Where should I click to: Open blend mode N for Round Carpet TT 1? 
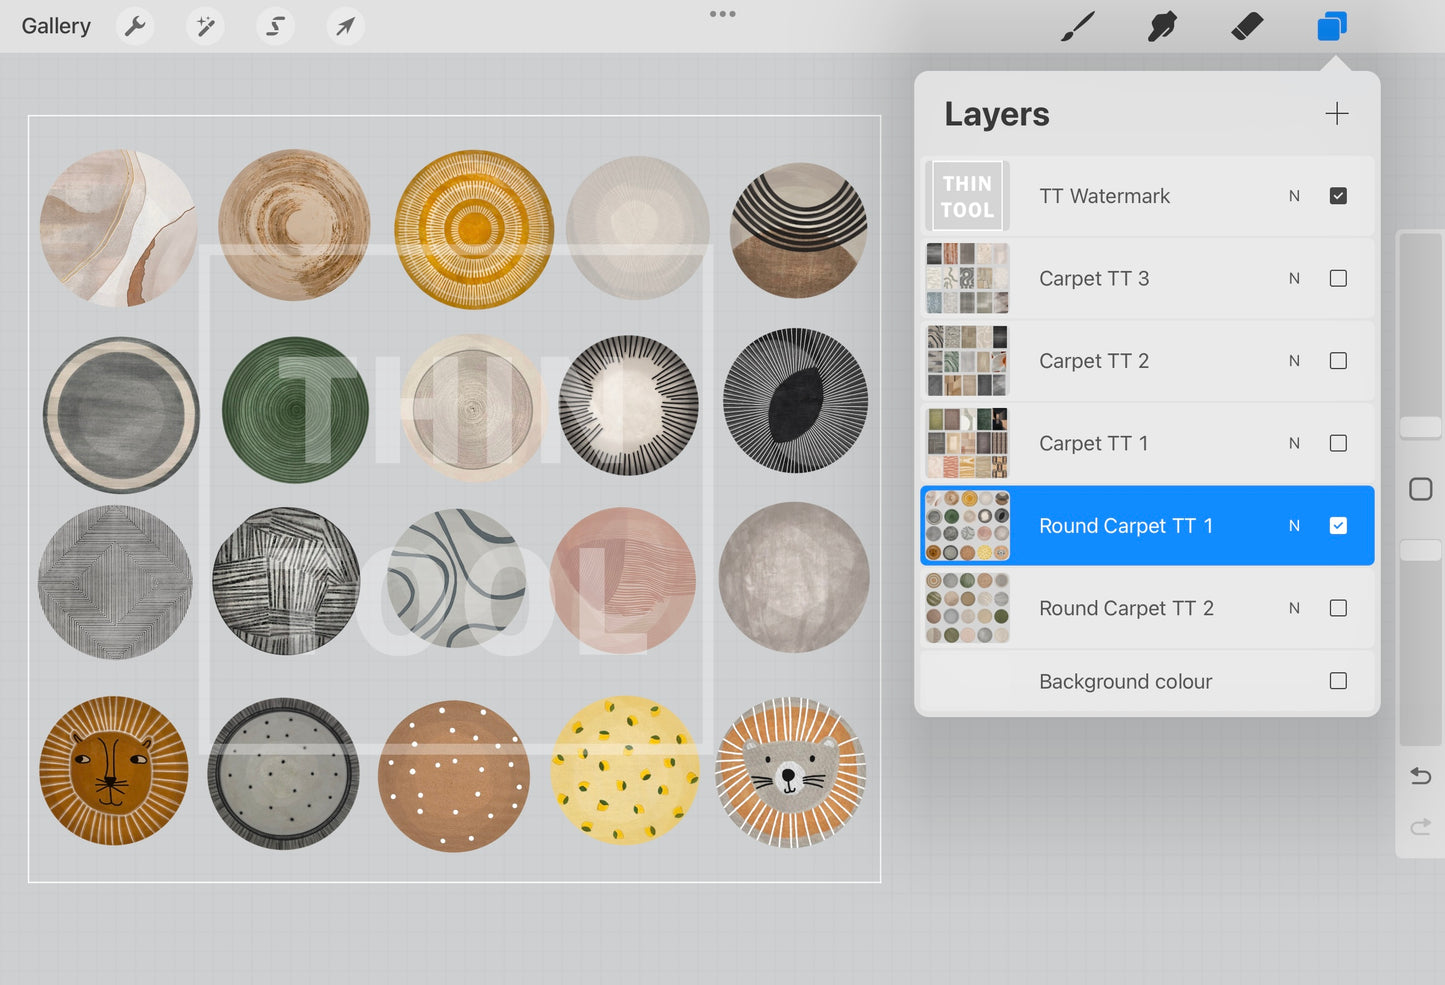tap(1294, 525)
